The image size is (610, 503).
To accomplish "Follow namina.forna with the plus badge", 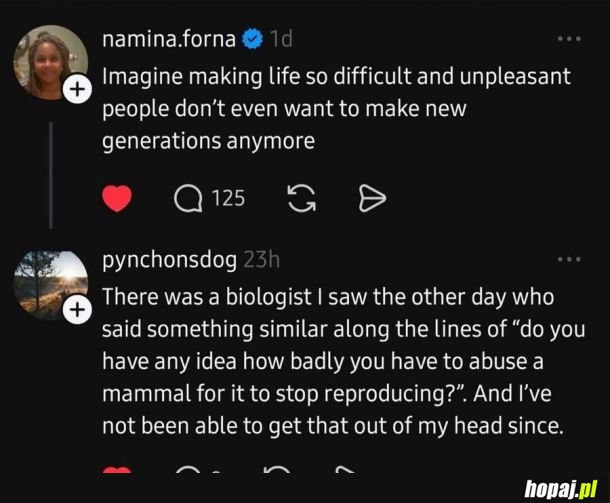I will 77,89.
